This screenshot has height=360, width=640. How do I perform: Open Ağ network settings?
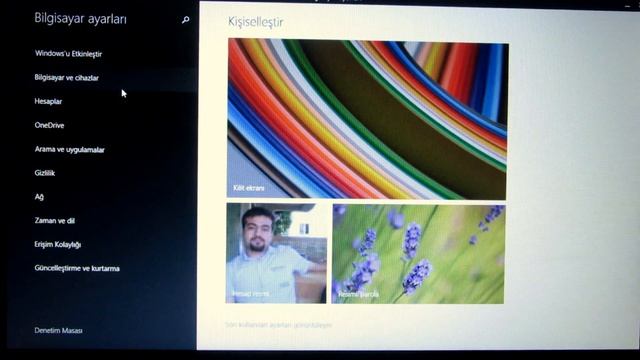tap(39, 197)
